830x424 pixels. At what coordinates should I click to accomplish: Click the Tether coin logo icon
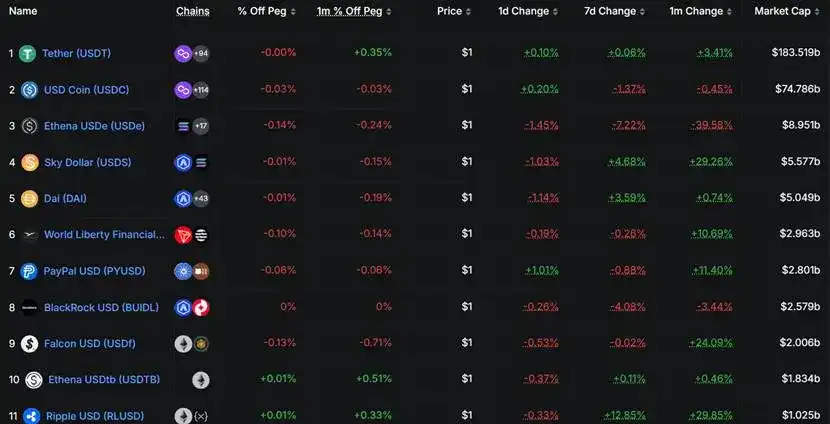point(29,53)
